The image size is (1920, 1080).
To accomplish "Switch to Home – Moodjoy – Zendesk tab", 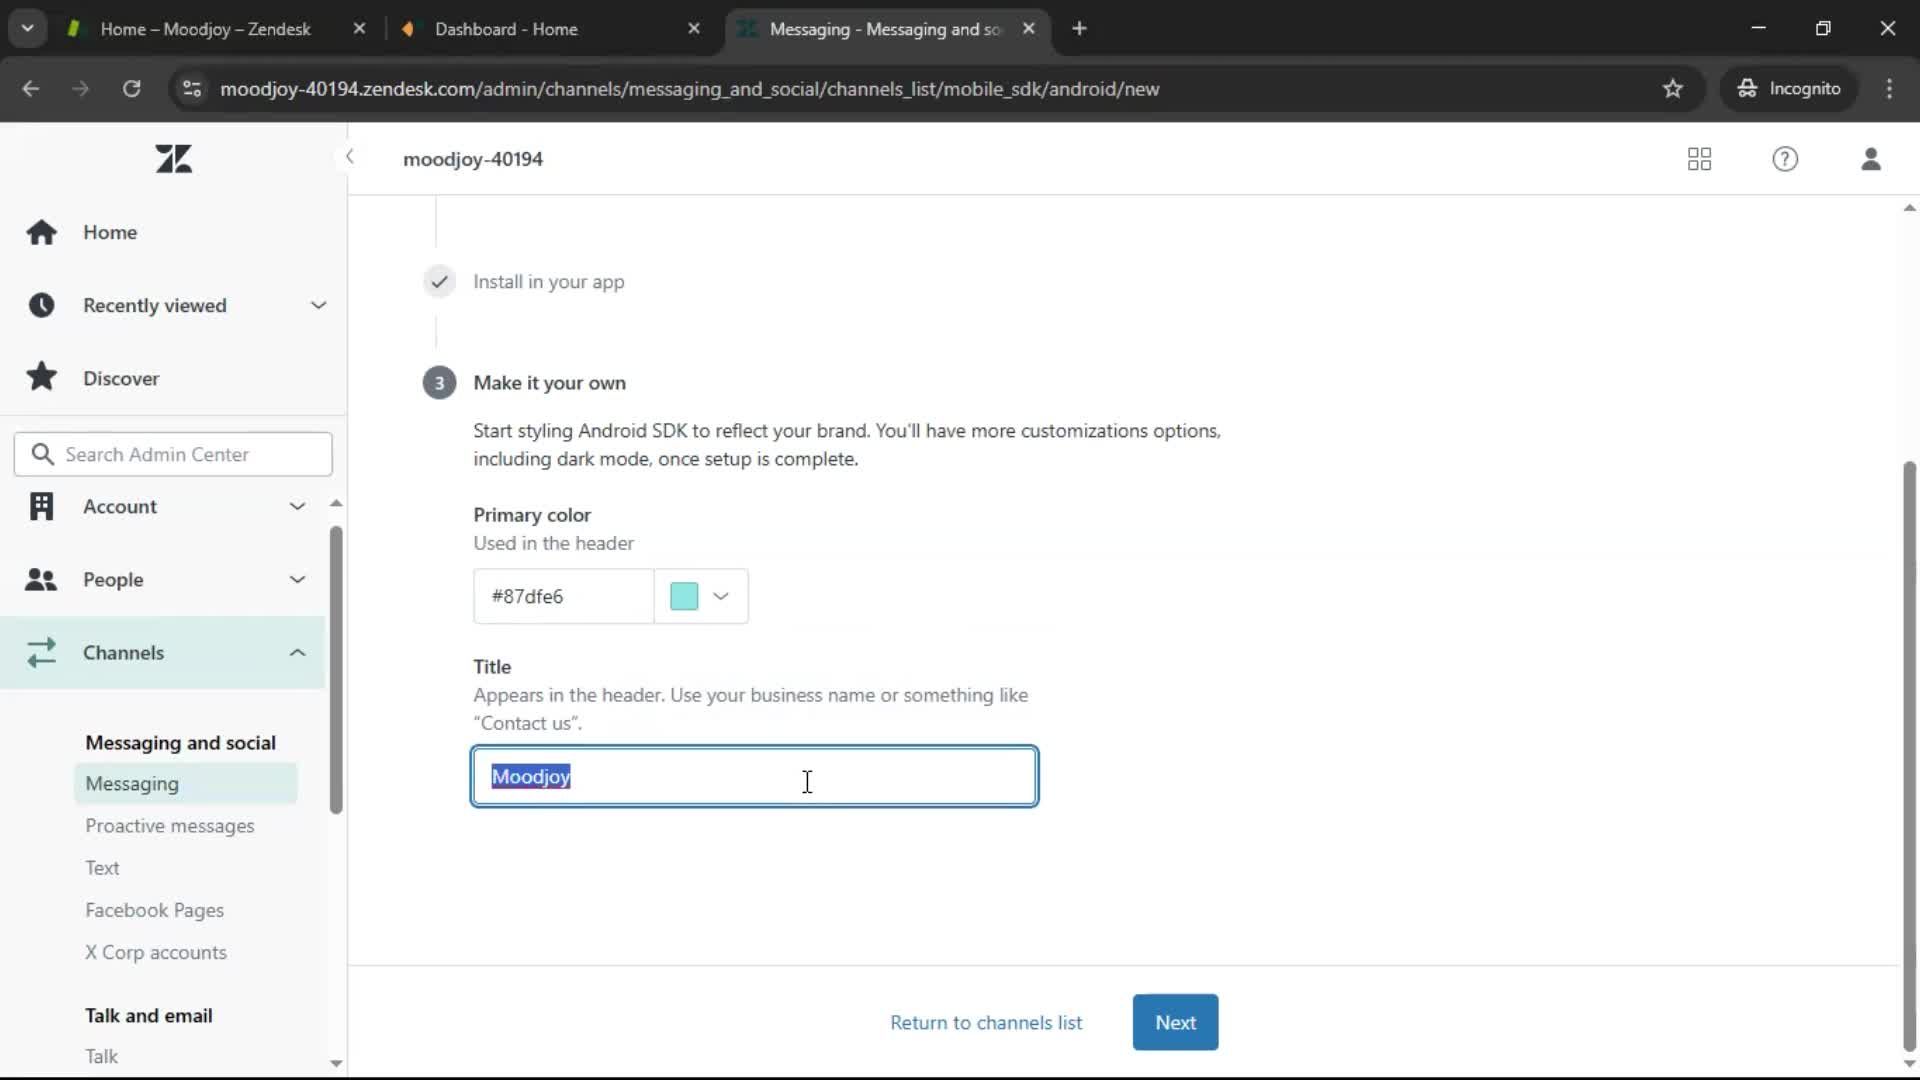I will click(205, 29).
